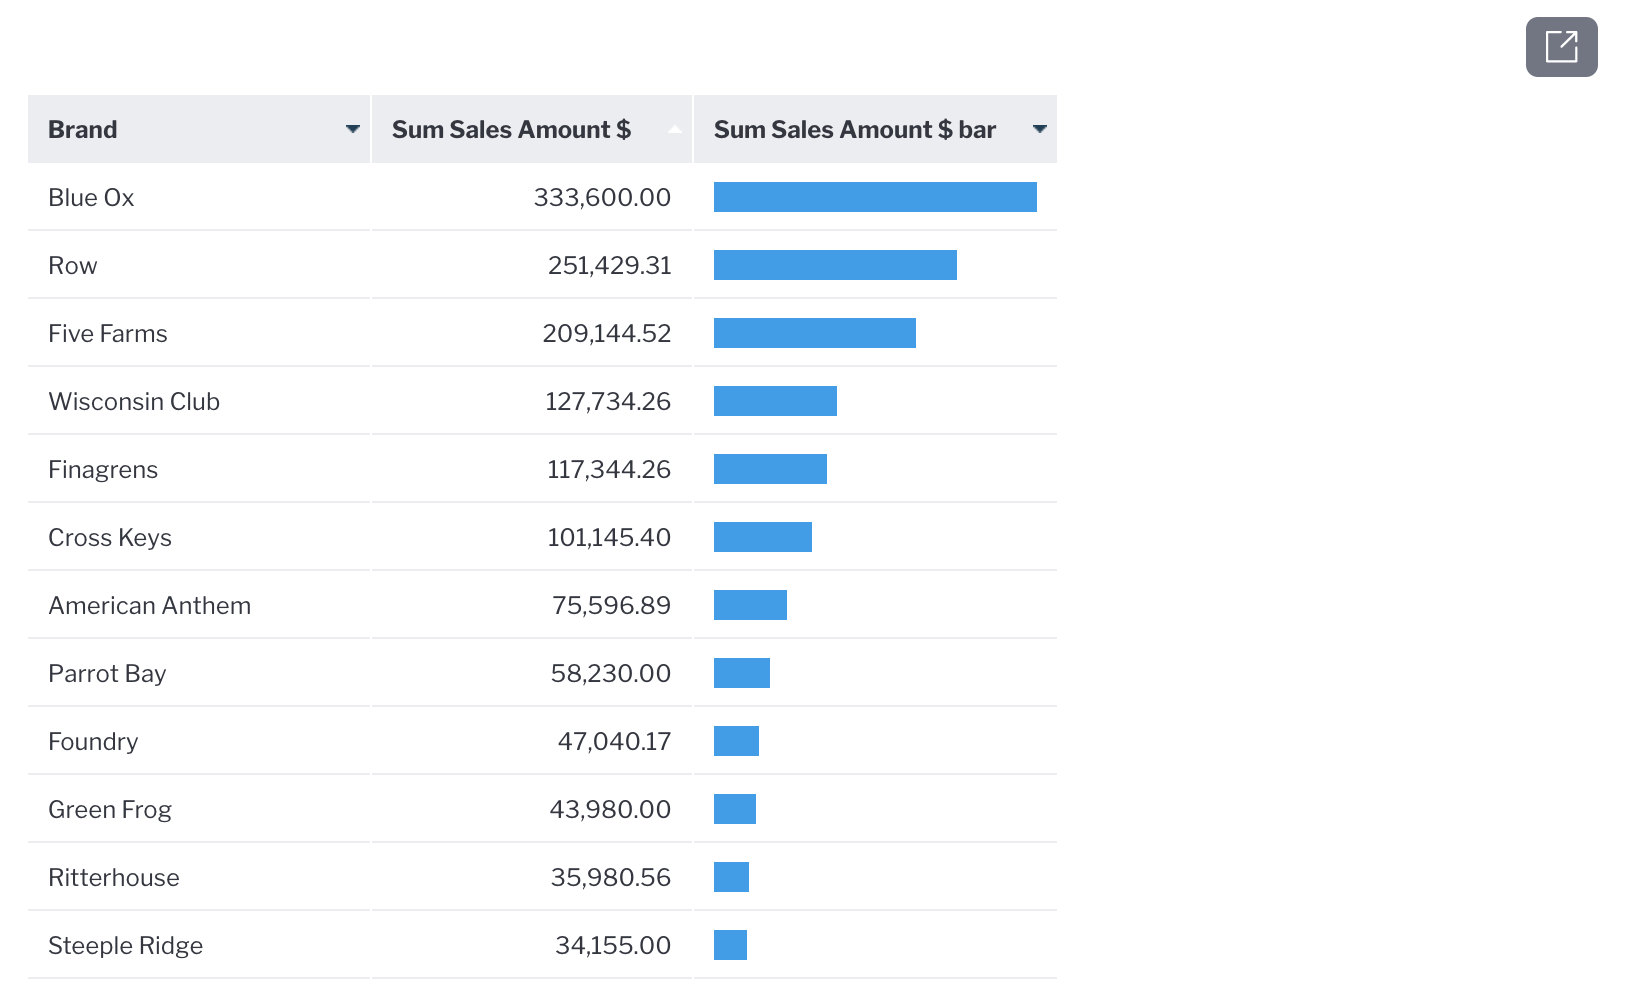Click the Finagrens sales bar
Viewport: 1632px width, 986px height.
point(770,469)
